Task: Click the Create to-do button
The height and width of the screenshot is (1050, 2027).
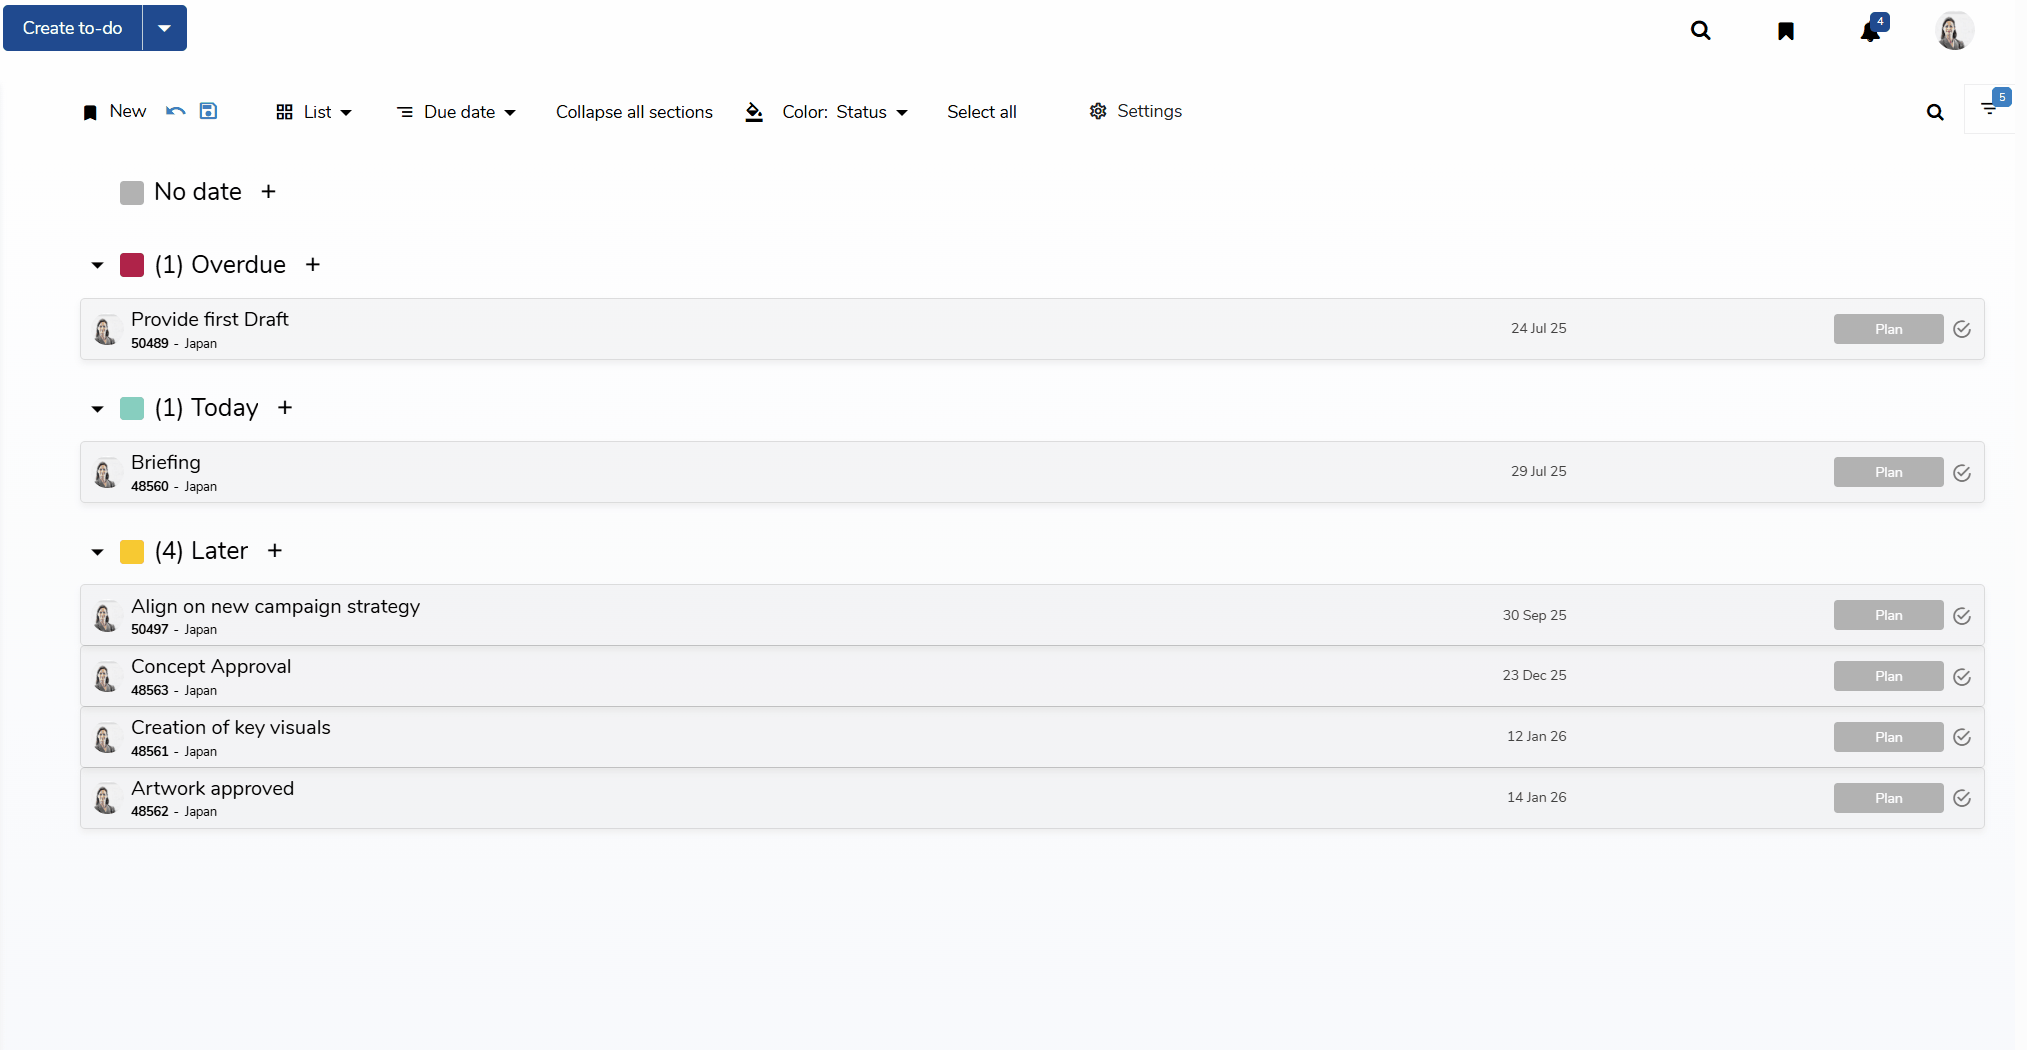Action: [73, 28]
